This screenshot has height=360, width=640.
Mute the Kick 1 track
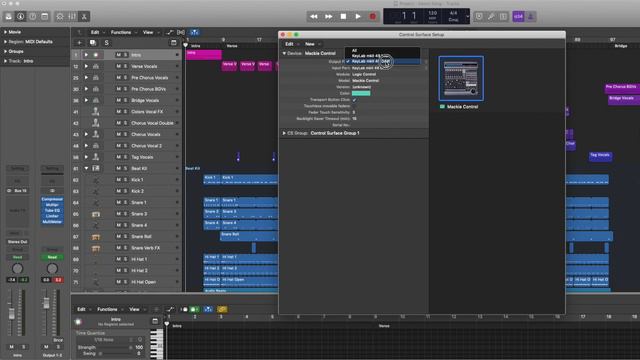click(x=118, y=180)
